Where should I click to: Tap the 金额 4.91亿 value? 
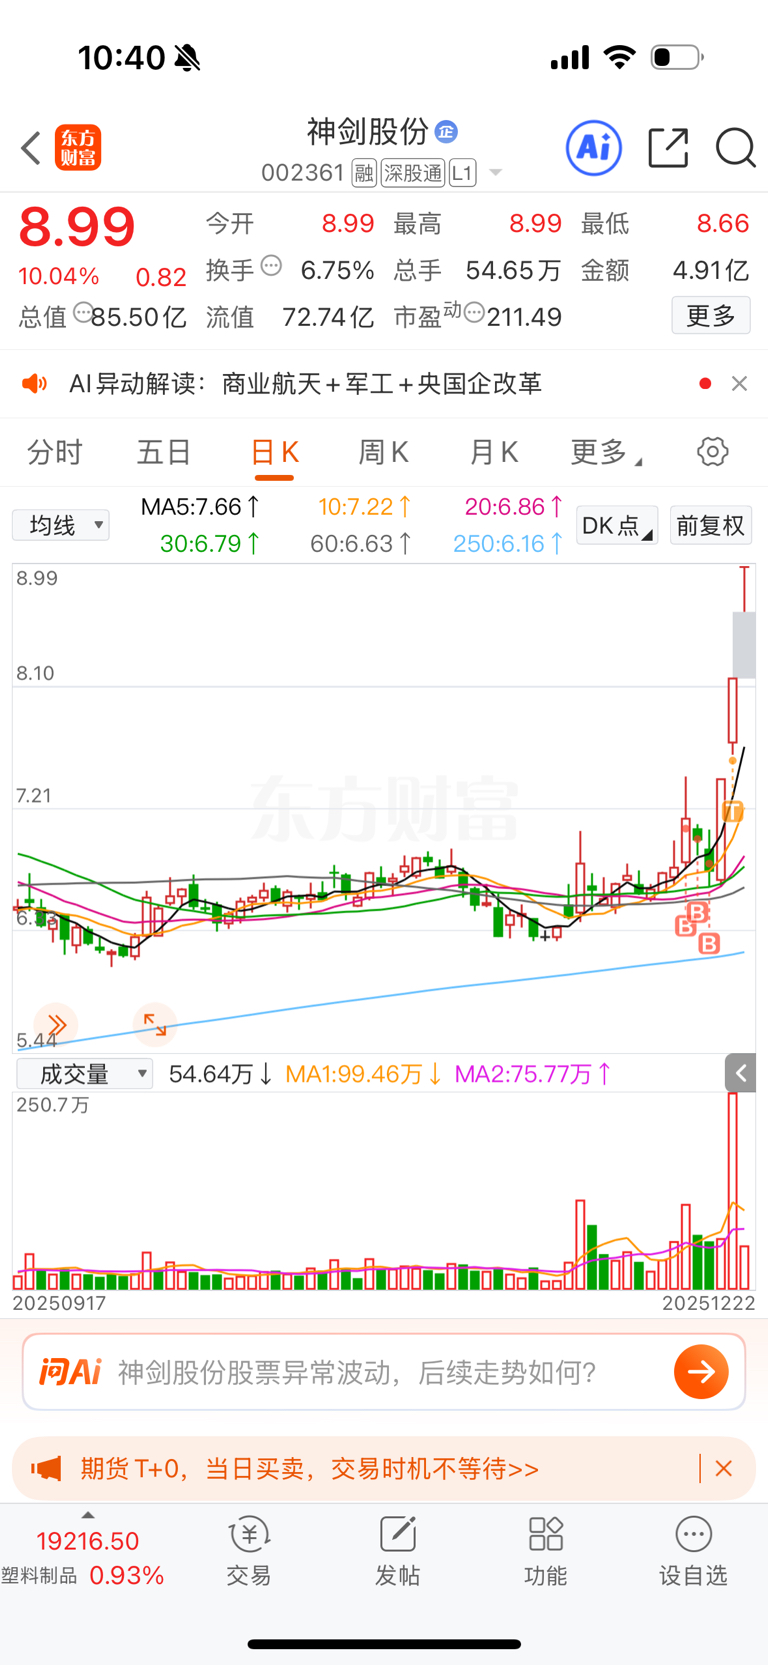tap(710, 270)
